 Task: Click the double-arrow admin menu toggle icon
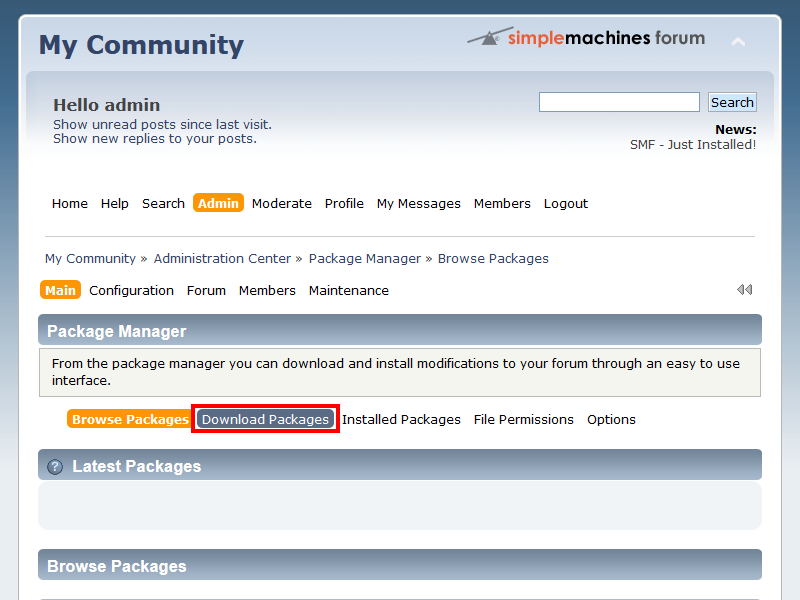(744, 290)
